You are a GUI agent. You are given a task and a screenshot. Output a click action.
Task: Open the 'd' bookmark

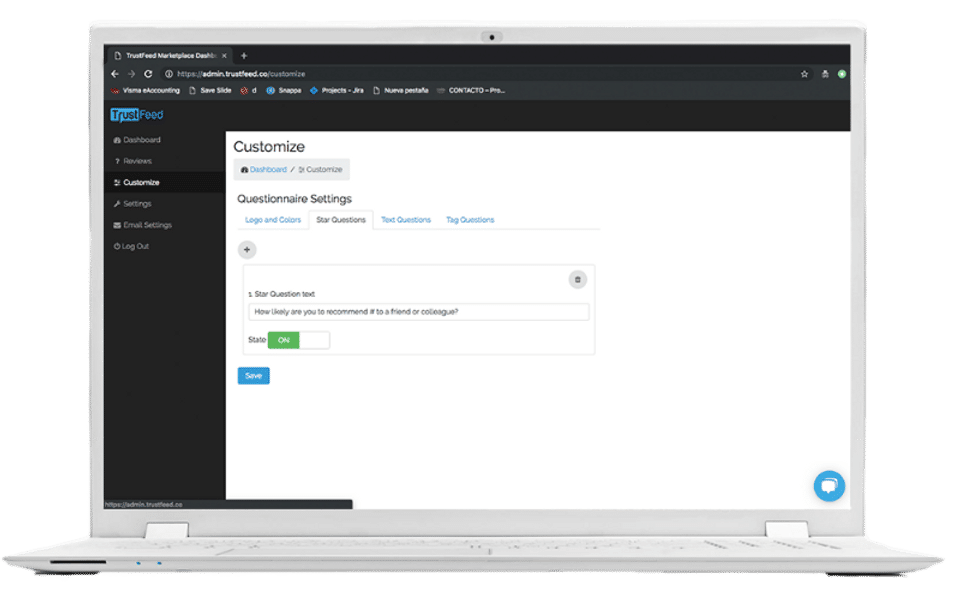point(249,91)
